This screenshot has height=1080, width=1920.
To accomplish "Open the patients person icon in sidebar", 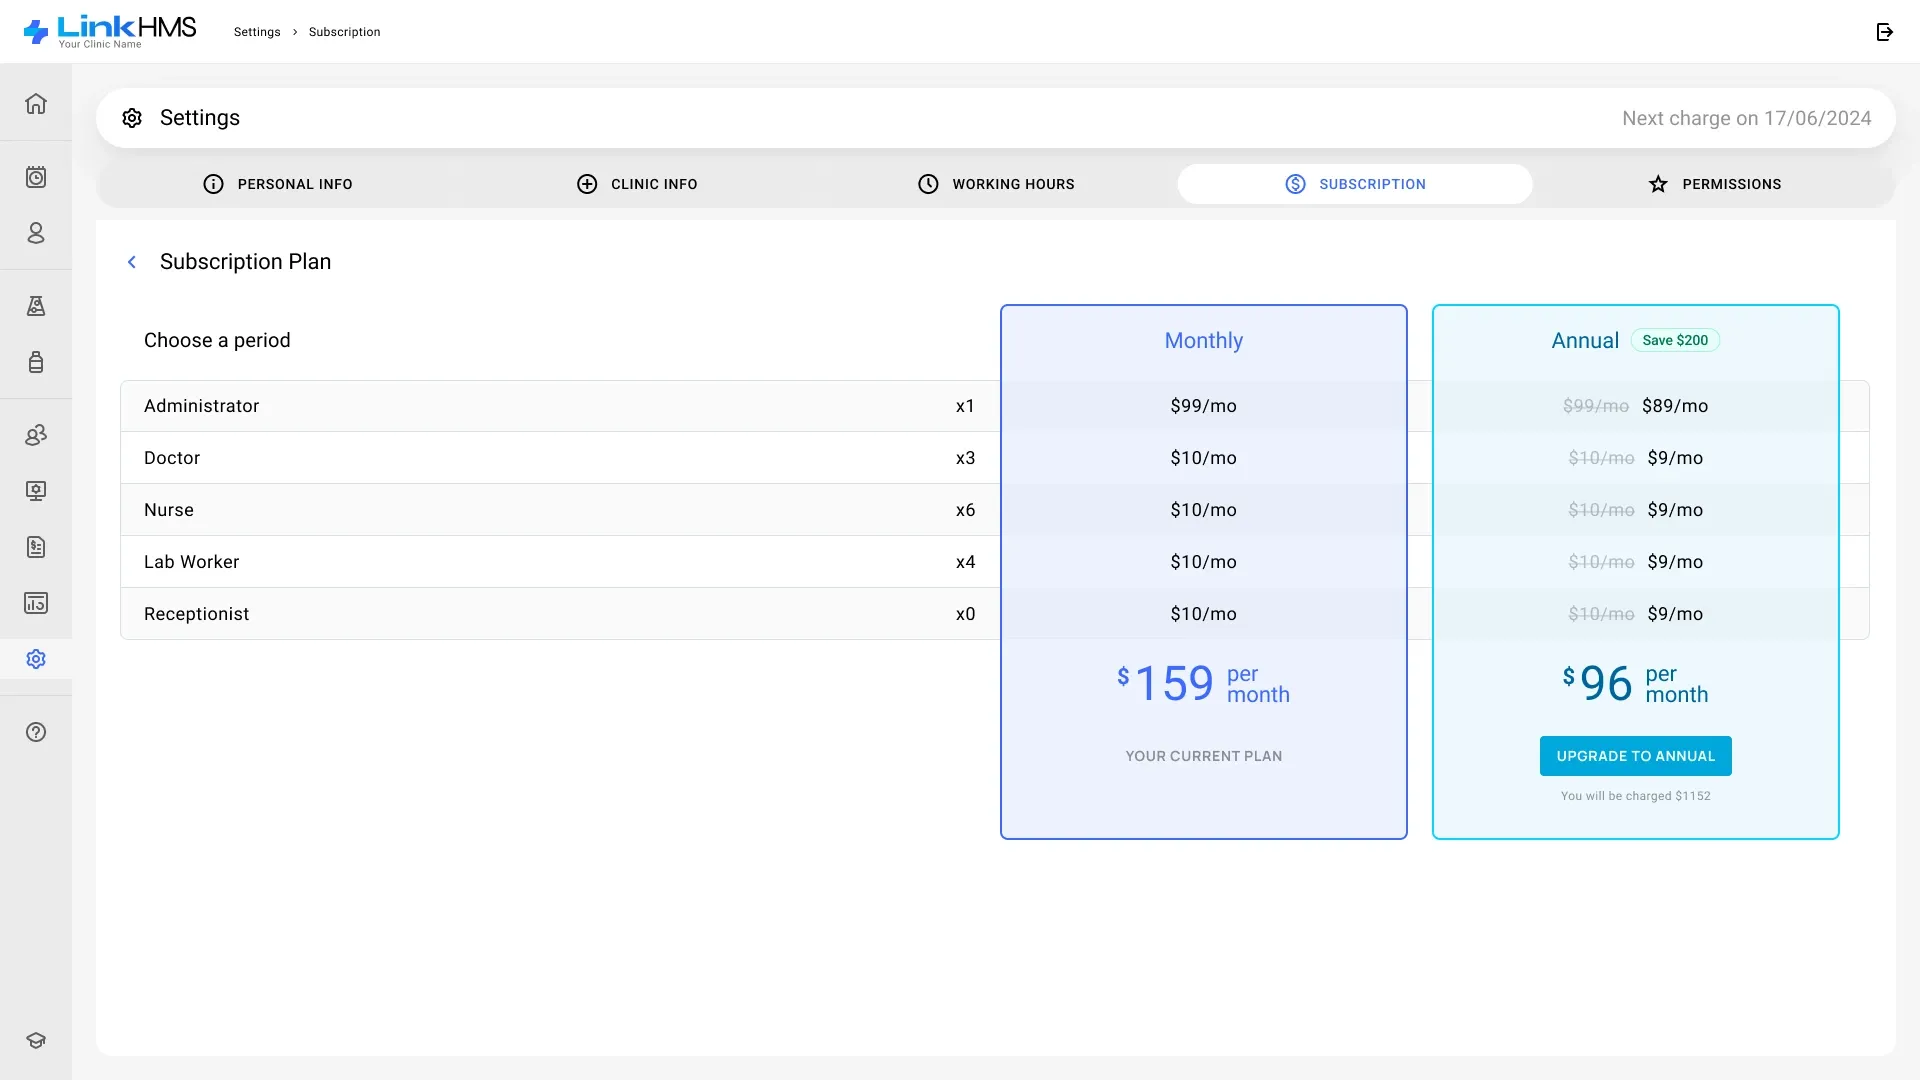I will coord(36,233).
